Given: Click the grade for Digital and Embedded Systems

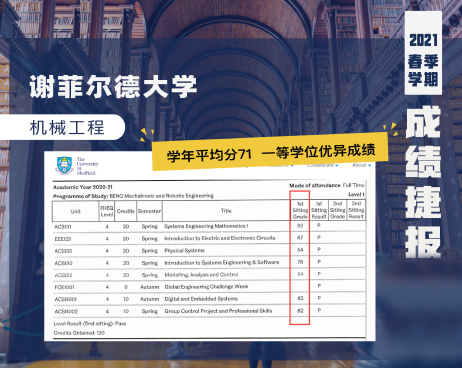Looking at the screenshot, I should click(x=300, y=298).
